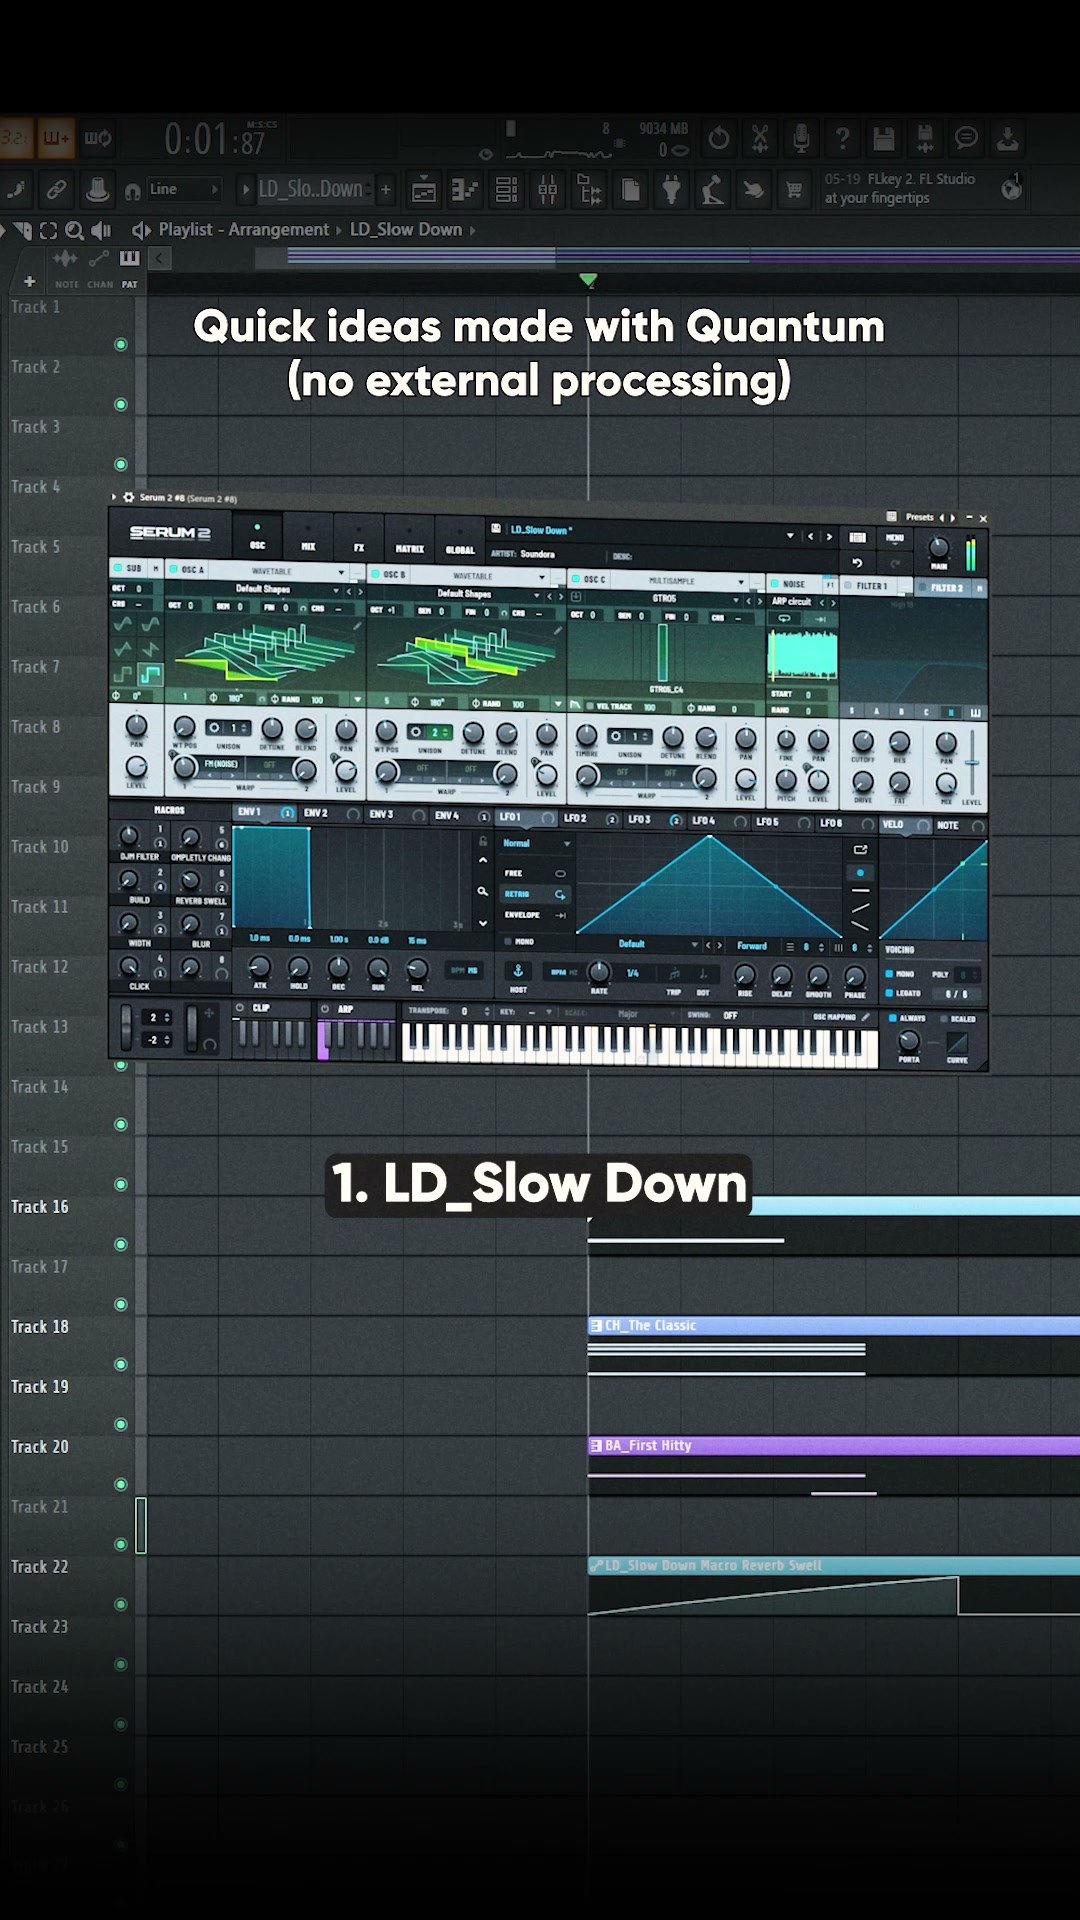Click the Serum 2 plugin gear icon

click(129, 497)
